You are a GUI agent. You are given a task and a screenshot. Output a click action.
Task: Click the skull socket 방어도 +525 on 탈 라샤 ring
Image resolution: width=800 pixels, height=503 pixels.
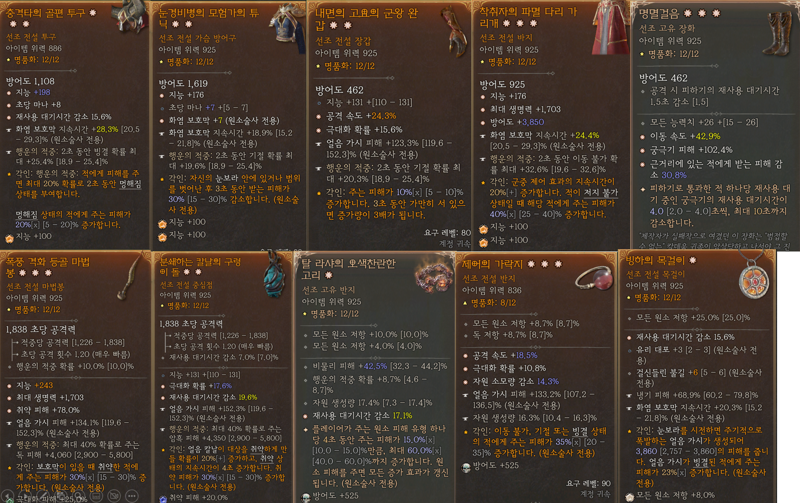coord(330,496)
